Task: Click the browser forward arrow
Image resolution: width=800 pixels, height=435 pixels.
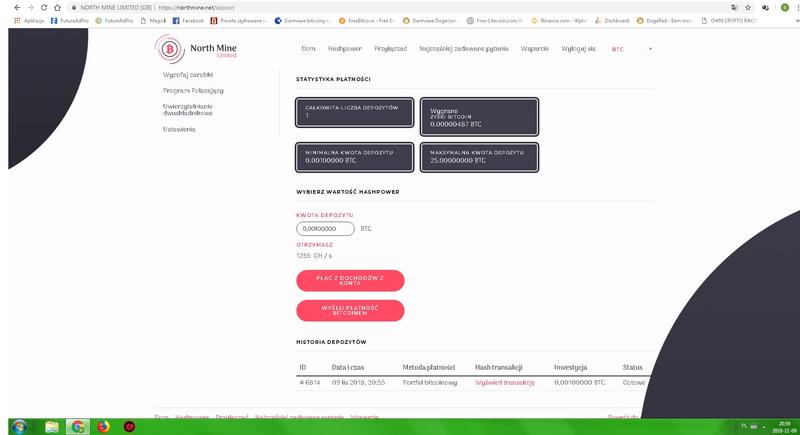Action: click(x=31, y=8)
